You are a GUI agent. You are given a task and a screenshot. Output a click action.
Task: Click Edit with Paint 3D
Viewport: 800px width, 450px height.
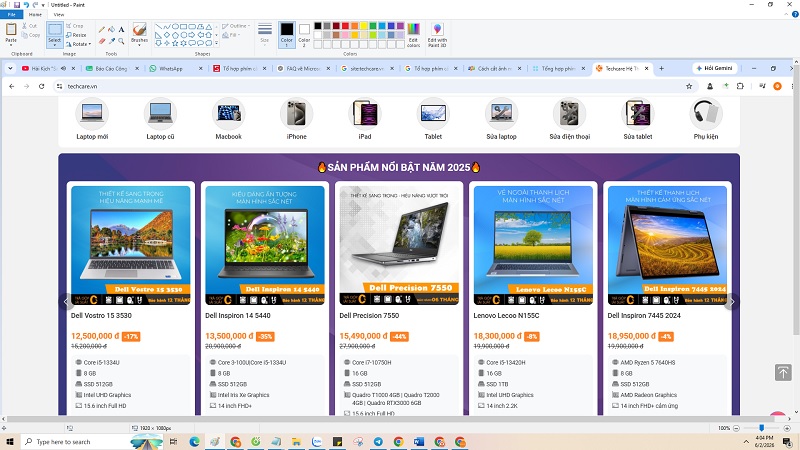point(437,35)
